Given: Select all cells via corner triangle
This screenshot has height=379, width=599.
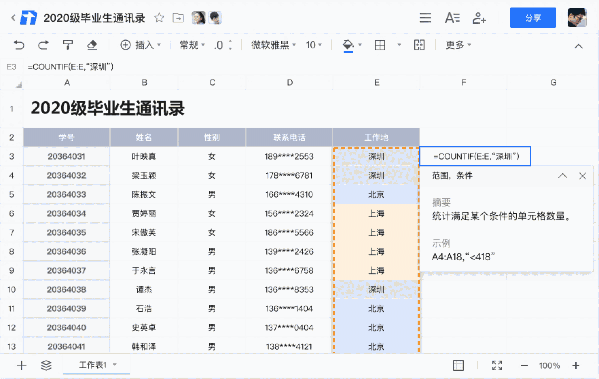Looking at the screenshot, I should coord(18,84).
